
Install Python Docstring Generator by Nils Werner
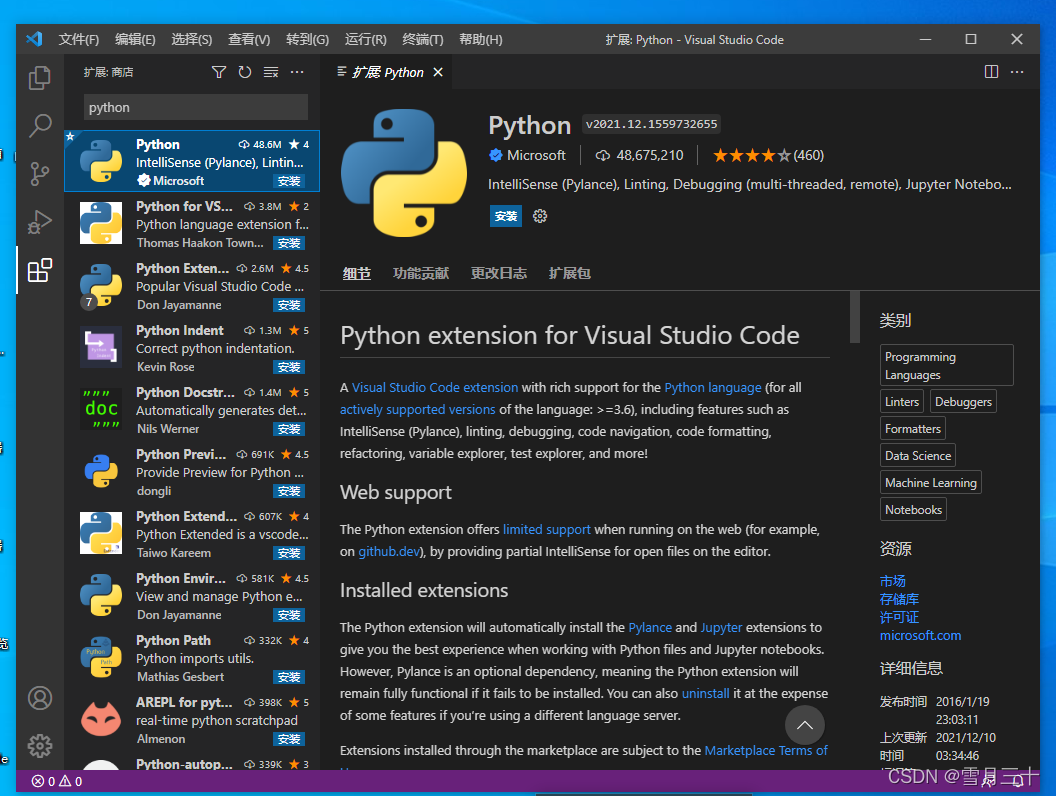pyautogui.click(x=289, y=429)
